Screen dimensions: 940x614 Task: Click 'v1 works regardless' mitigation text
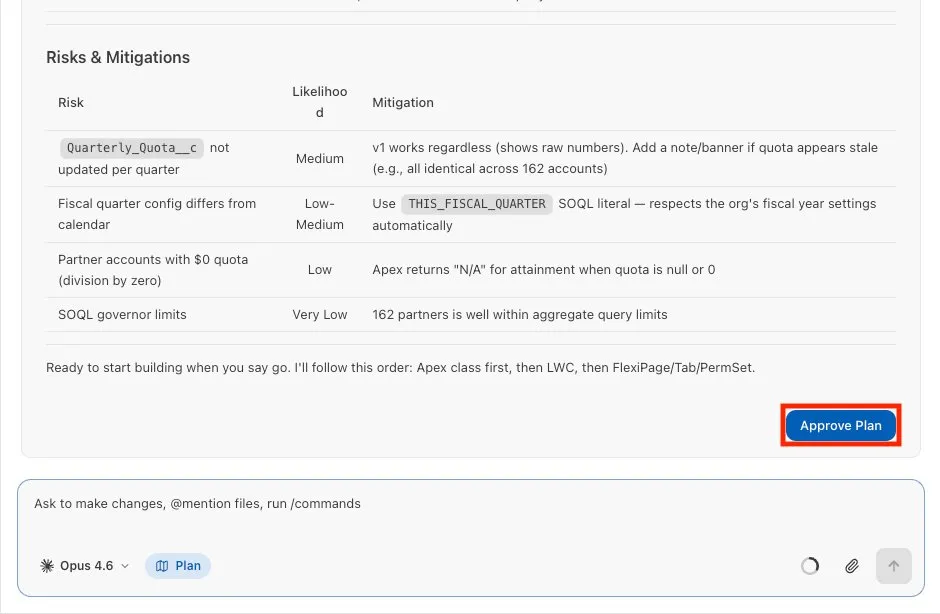[625, 158]
